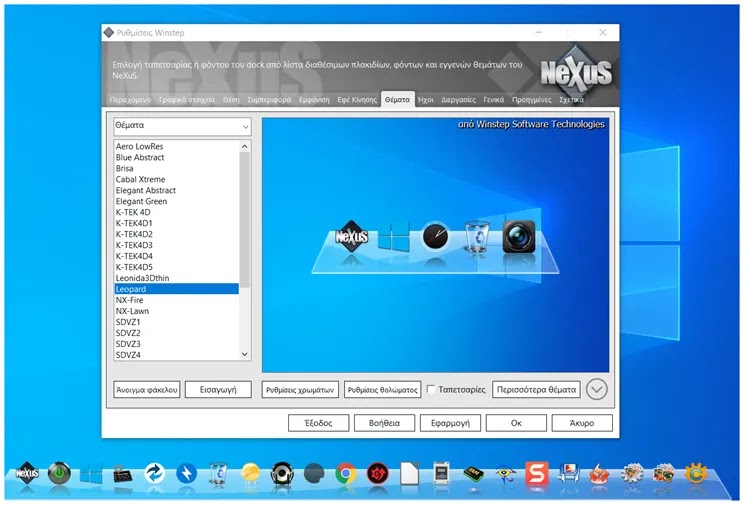Switch to the Περιεχόμενο tab
The height and width of the screenshot is (505, 744).
pos(130,100)
